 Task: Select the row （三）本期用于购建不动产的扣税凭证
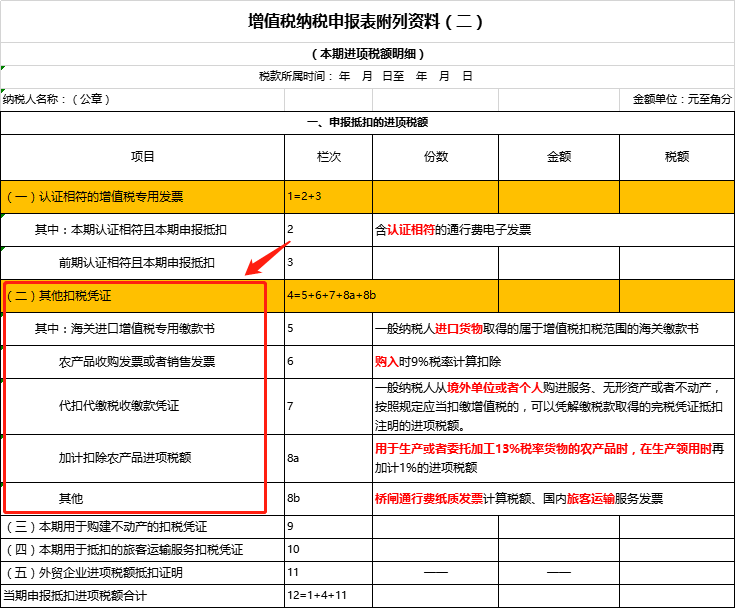click(142, 527)
